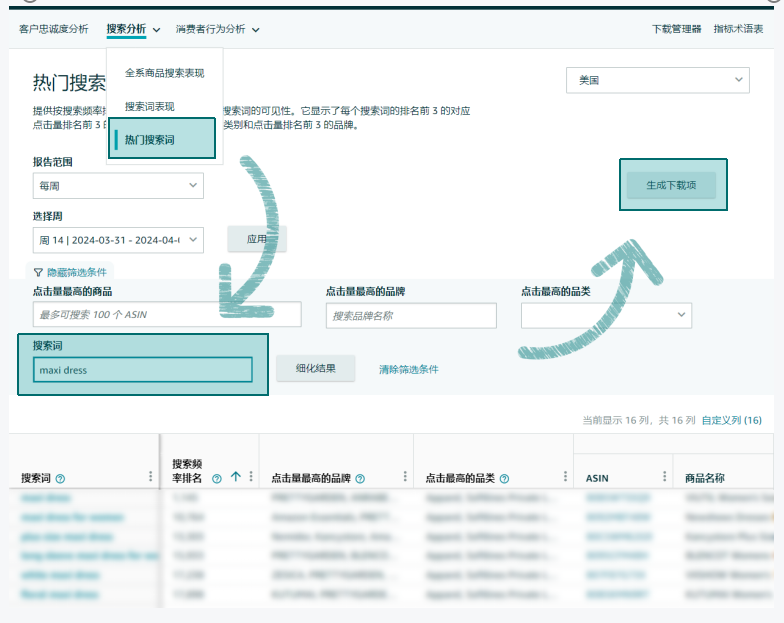The width and height of the screenshot is (784, 623).
Task: Click the 生成下载项 button
Action: point(671,185)
